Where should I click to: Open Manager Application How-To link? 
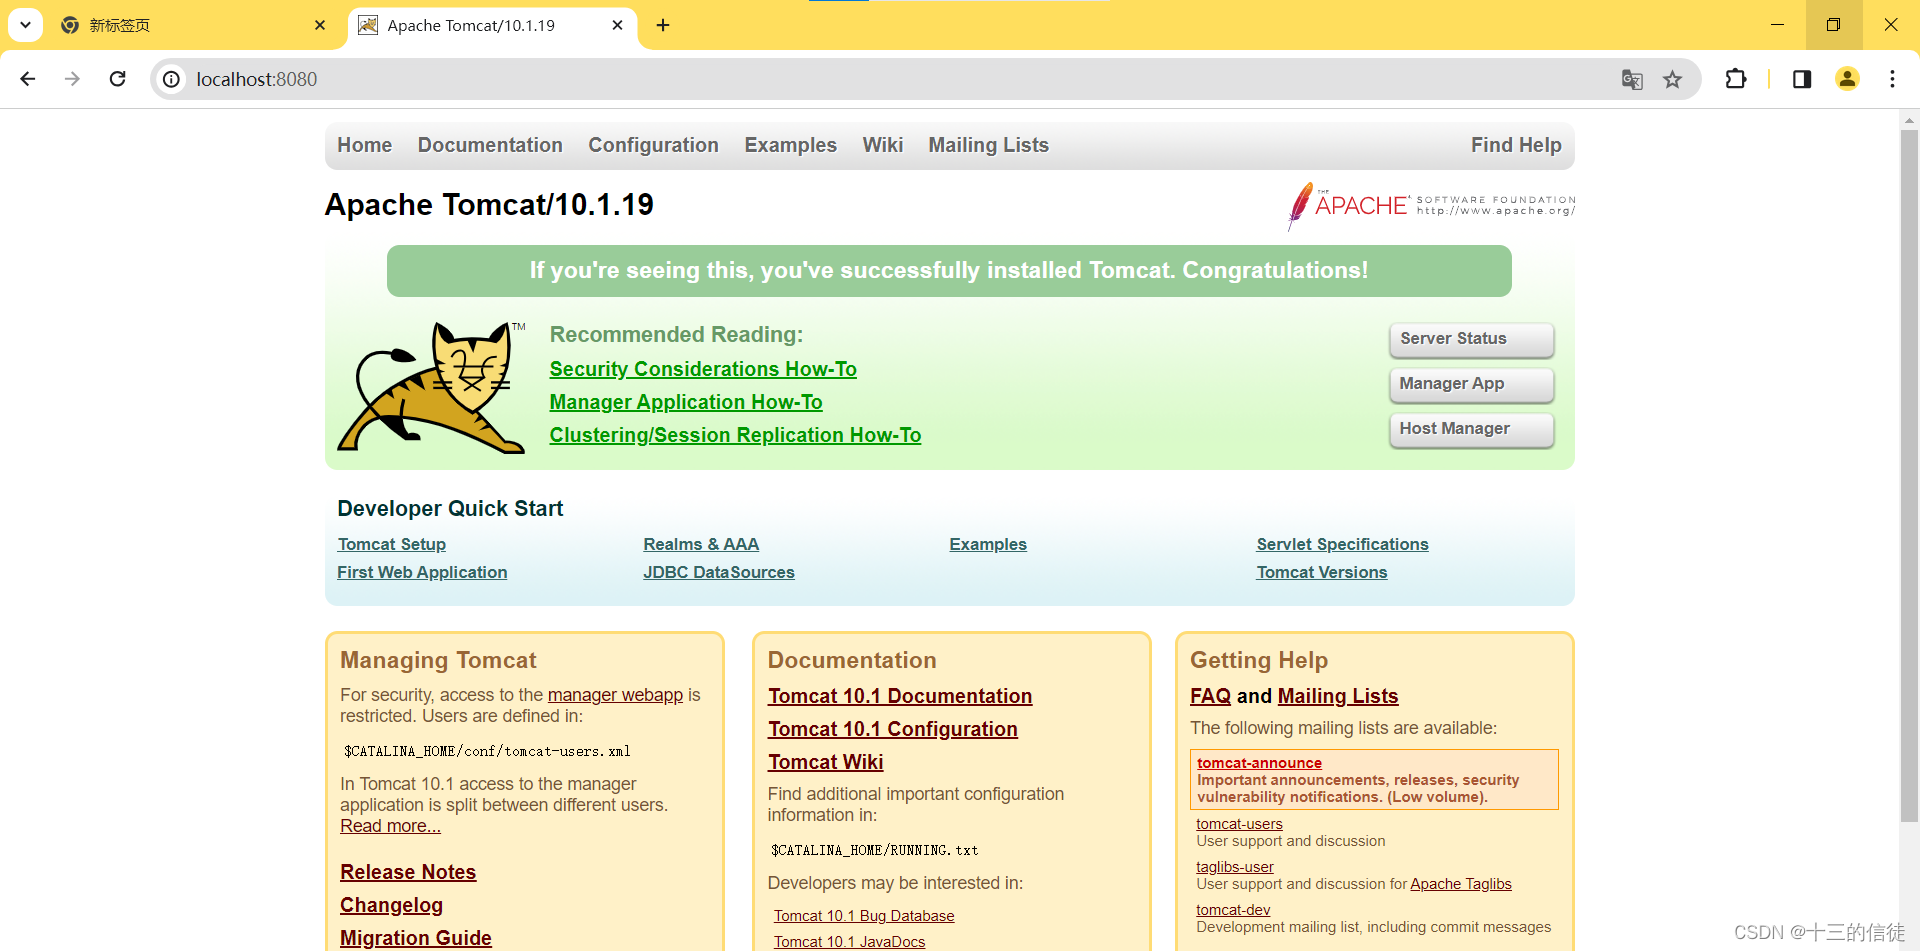click(686, 402)
